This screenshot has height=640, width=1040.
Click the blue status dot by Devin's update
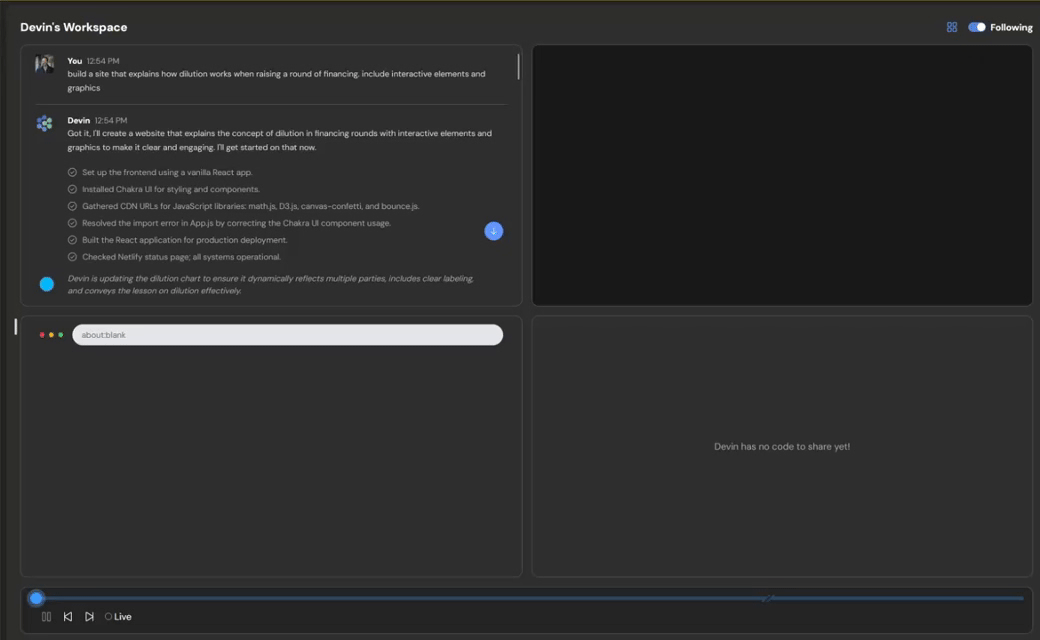47,284
